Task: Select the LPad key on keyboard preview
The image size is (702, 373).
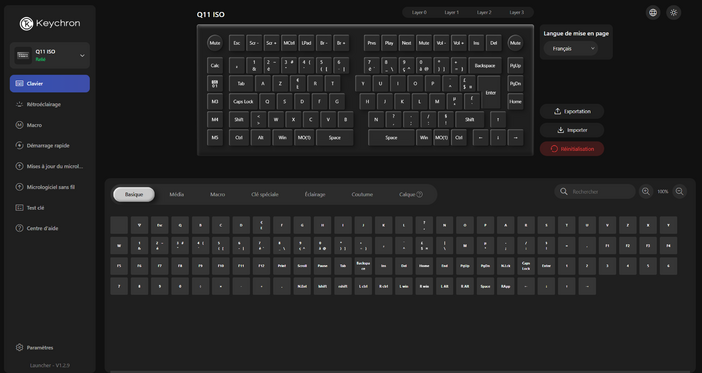Action: click(306, 43)
